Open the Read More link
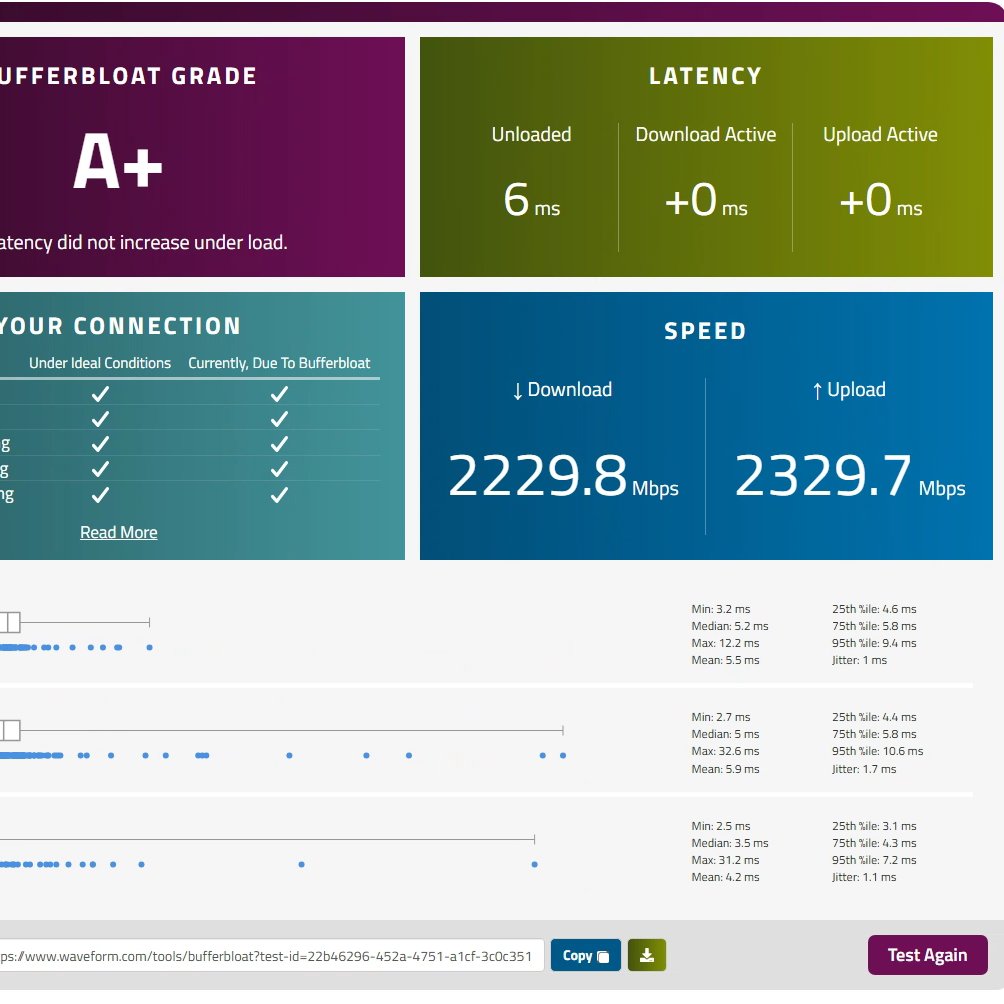1004x1004 pixels. [118, 532]
